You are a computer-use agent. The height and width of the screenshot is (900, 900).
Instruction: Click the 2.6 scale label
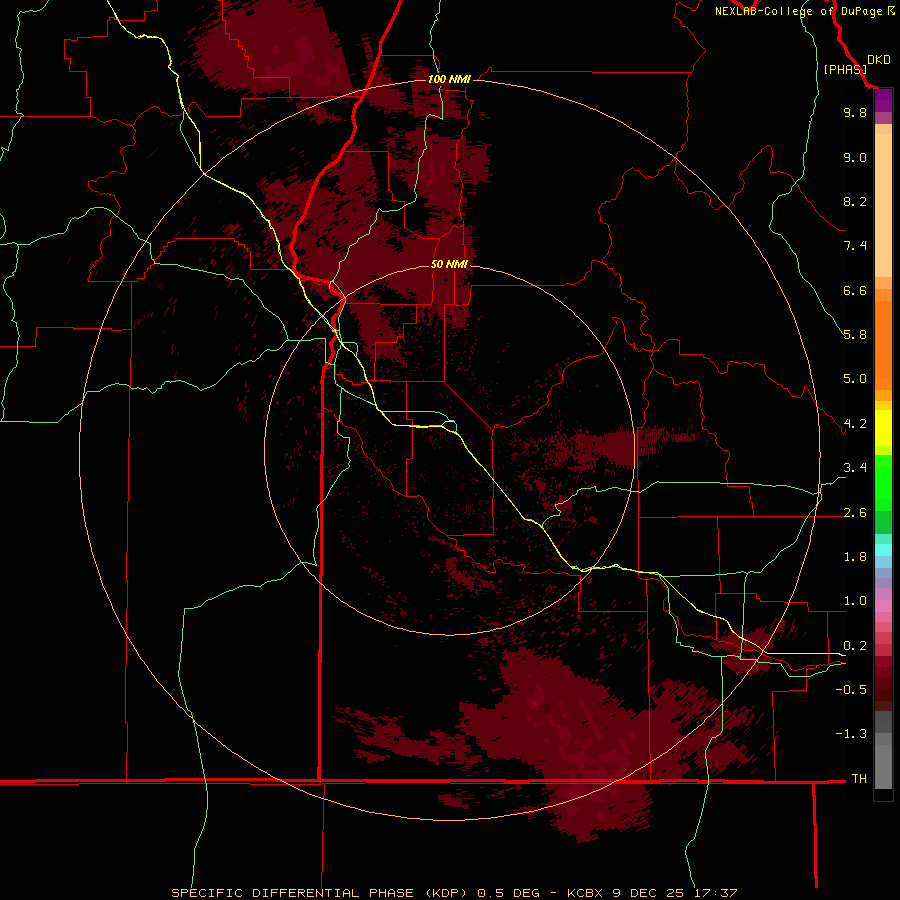pos(855,513)
